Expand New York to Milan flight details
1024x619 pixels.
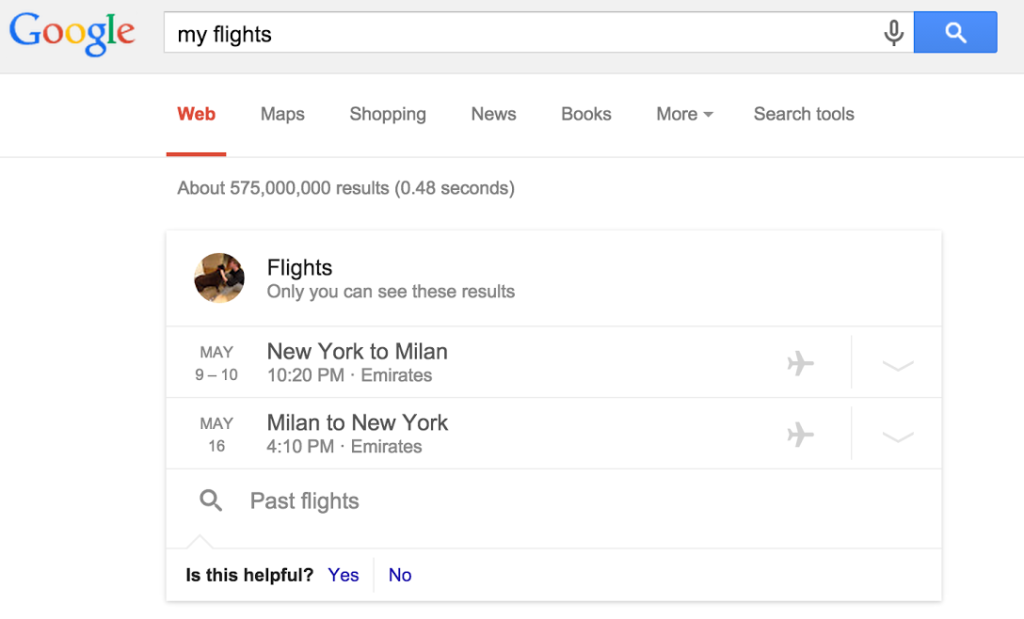pyautogui.click(x=897, y=365)
